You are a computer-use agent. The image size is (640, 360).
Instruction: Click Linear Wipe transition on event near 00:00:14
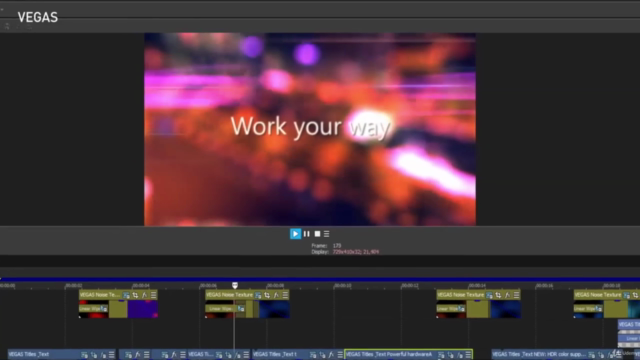point(451,309)
